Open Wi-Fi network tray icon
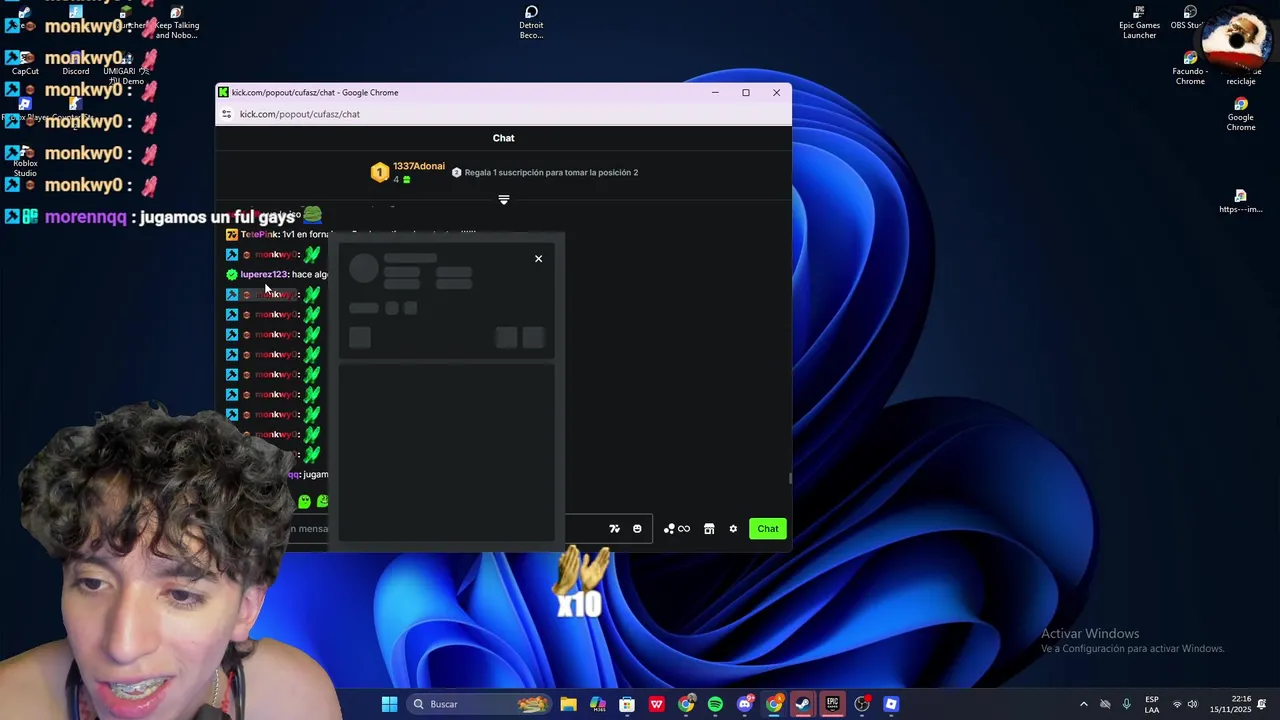The height and width of the screenshot is (720, 1280). (x=1176, y=704)
